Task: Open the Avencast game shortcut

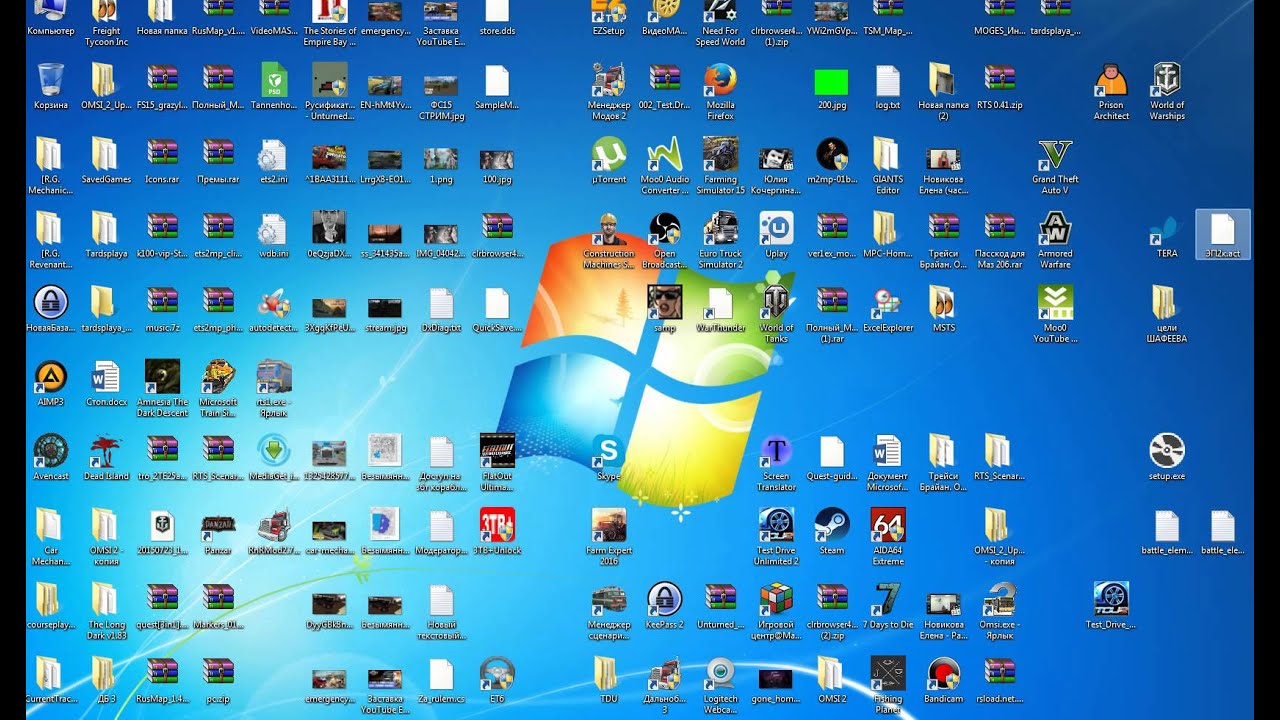Action: [x=51, y=458]
